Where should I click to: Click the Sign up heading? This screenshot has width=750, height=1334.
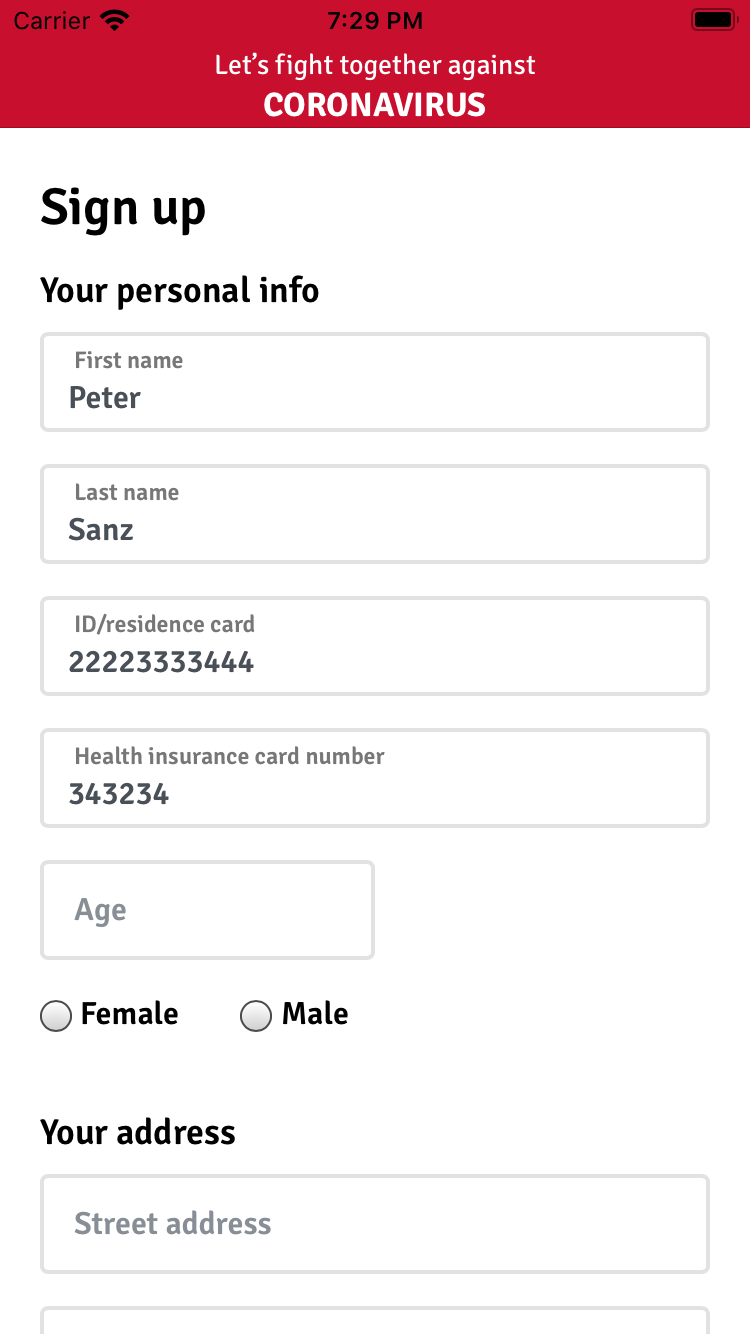[x=123, y=208]
